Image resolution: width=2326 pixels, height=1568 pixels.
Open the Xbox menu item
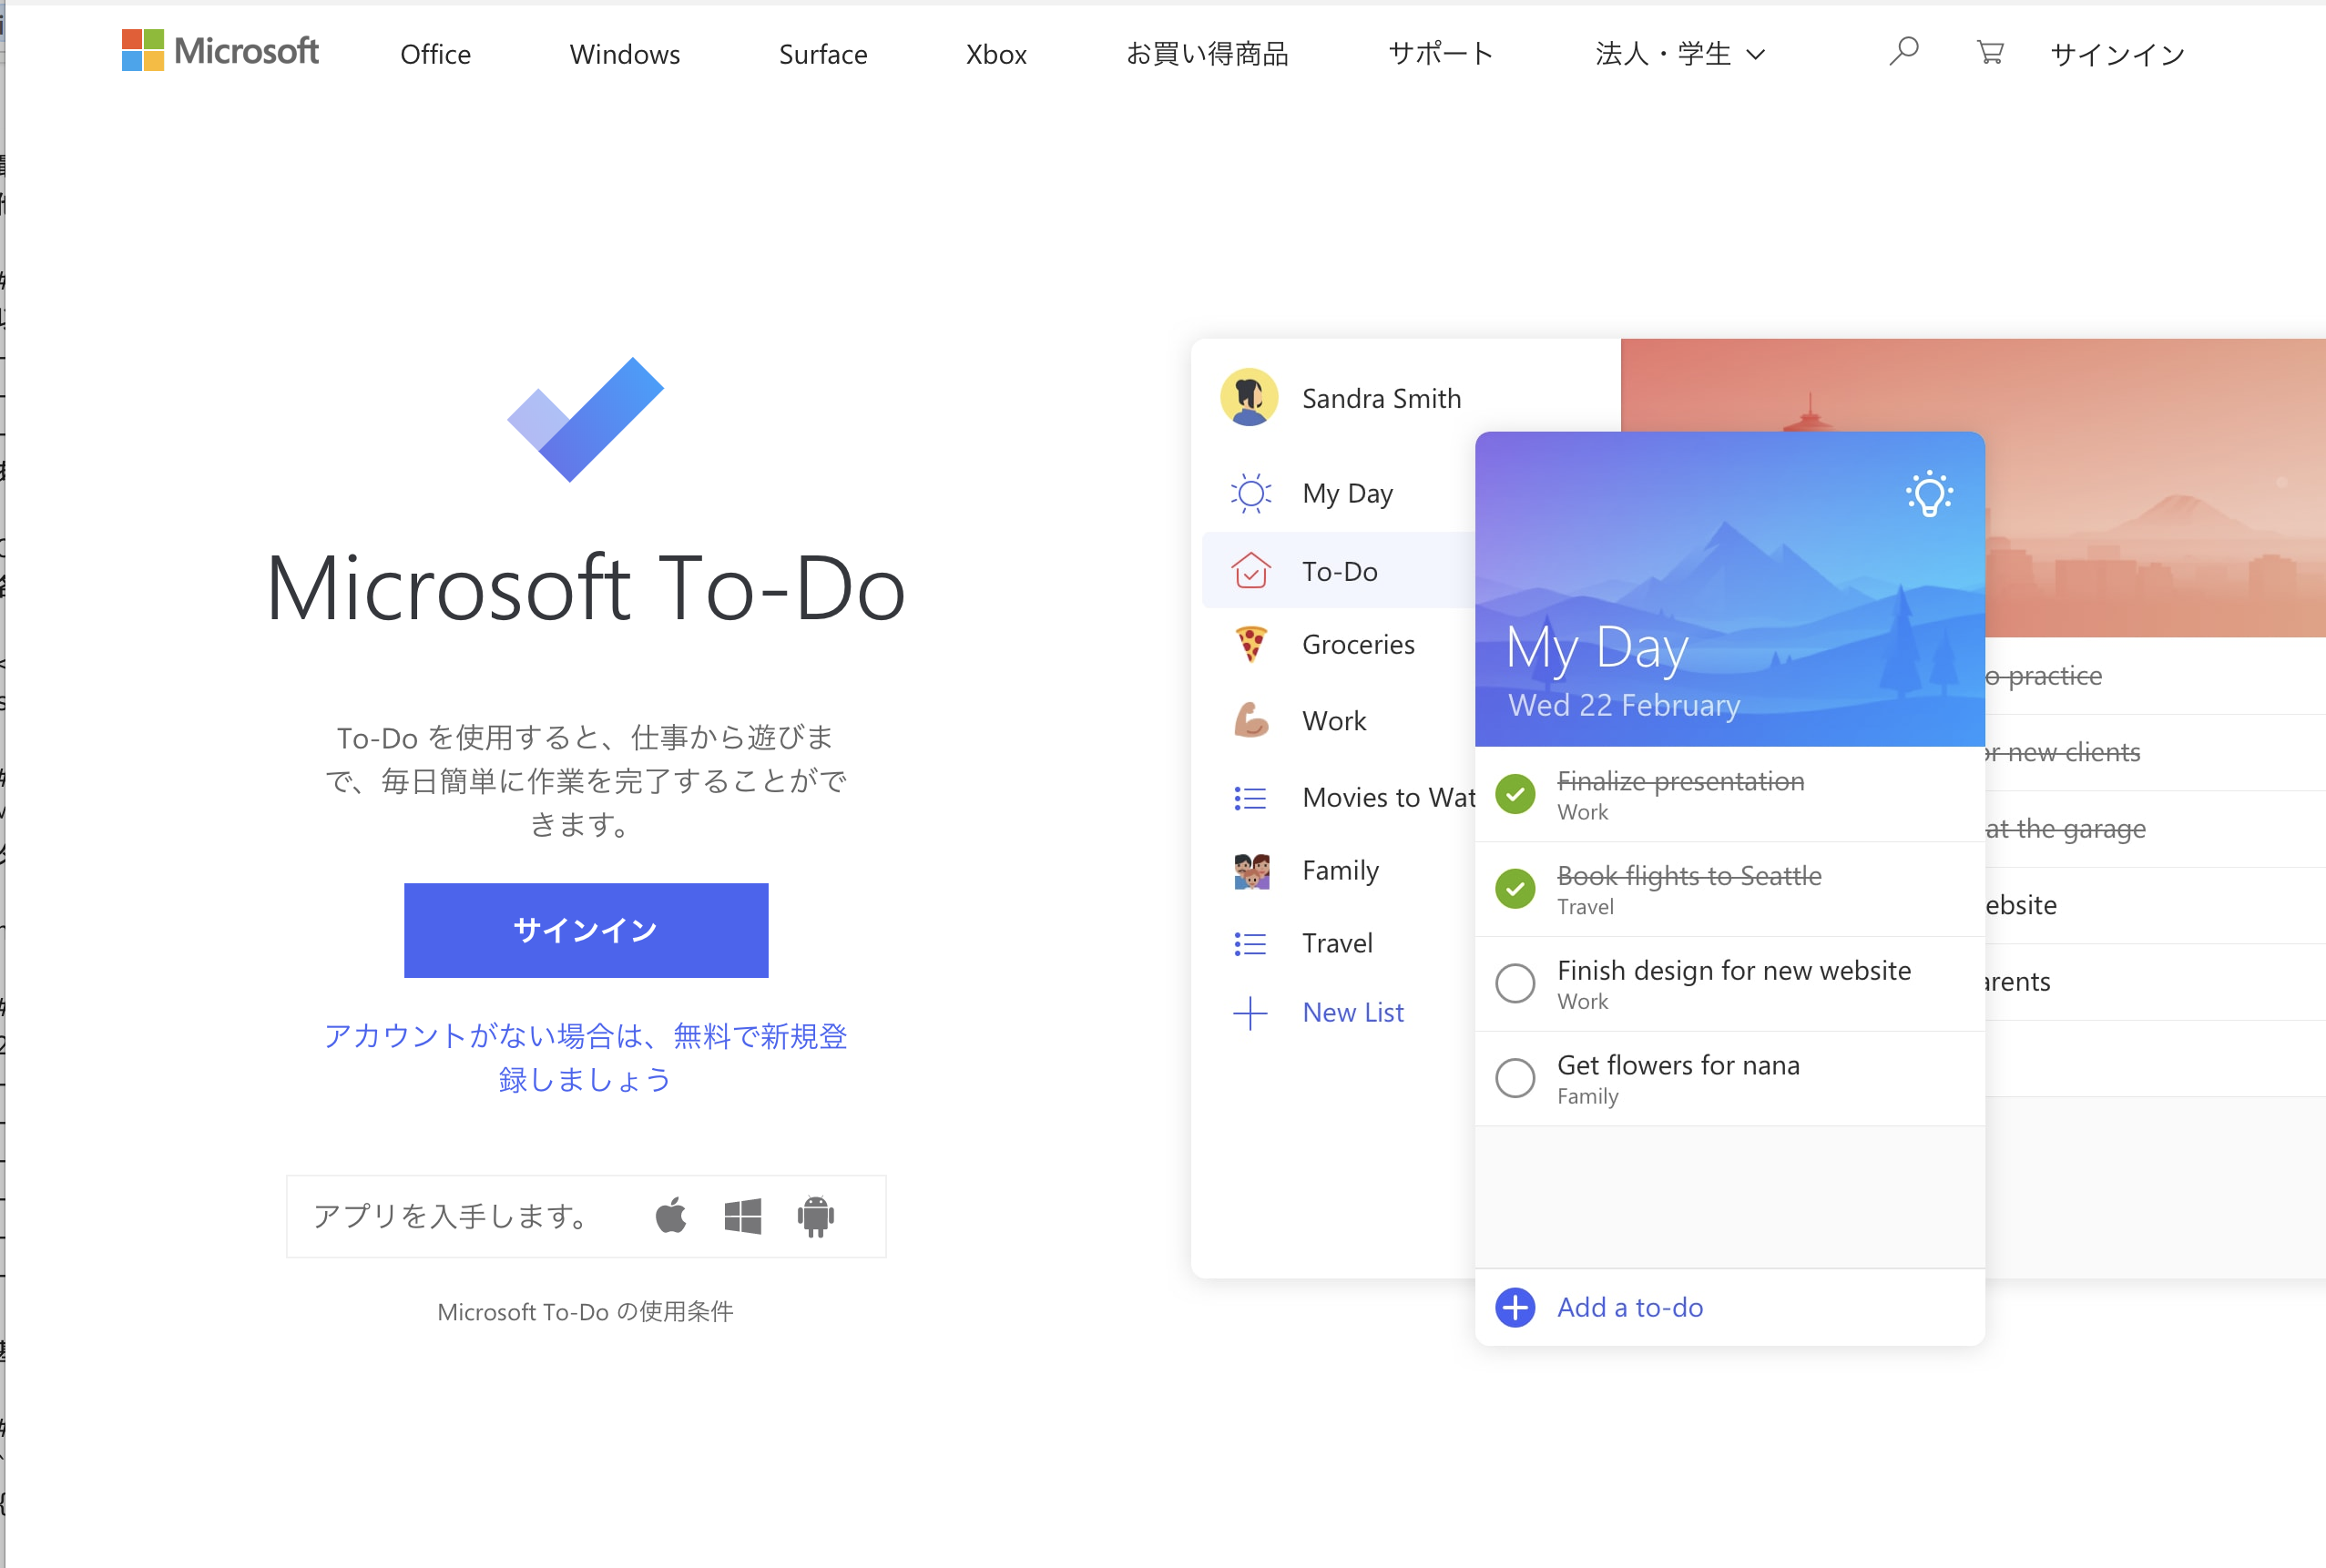coord(996,54)
